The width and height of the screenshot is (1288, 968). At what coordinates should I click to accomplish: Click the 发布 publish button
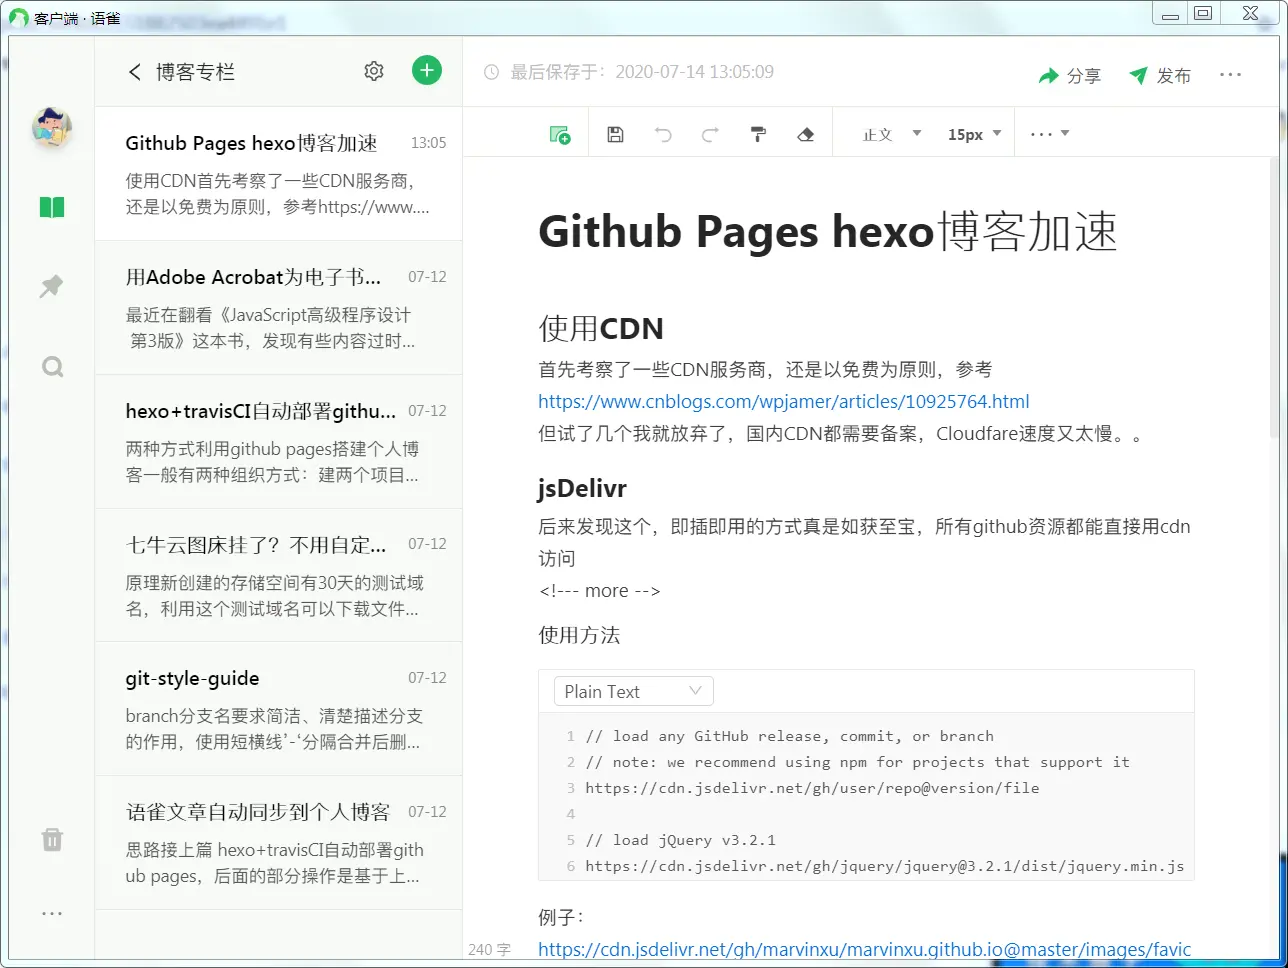[x=1160, y=76]
